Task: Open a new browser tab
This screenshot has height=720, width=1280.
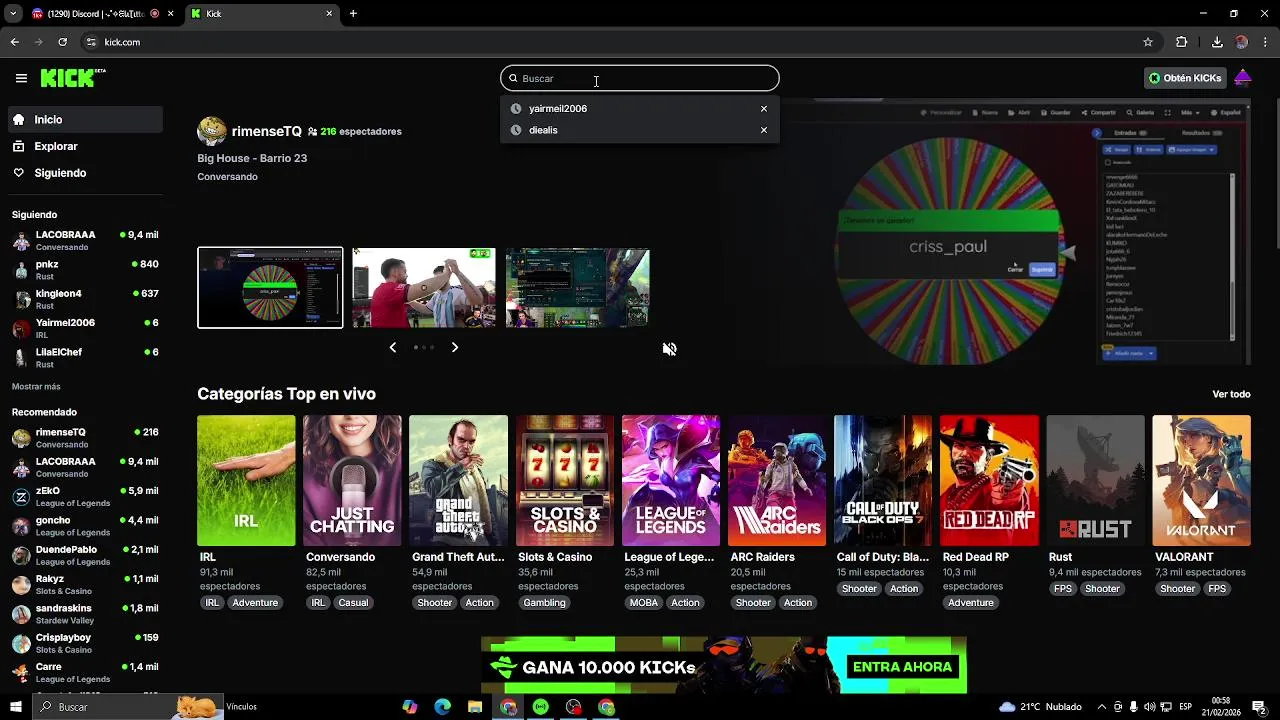Action: [353, 14]
